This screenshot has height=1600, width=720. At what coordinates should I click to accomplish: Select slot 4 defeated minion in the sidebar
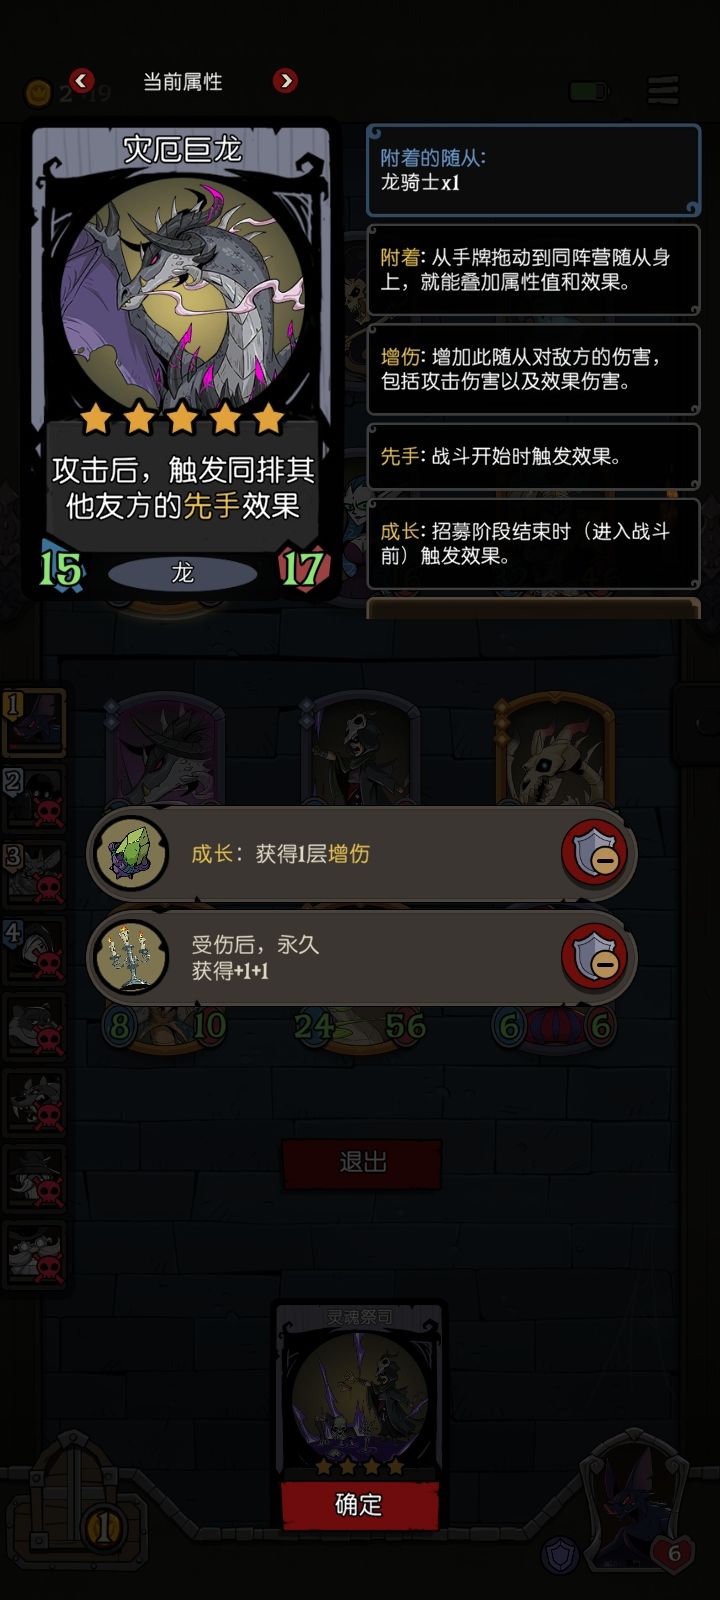[35, 950]
